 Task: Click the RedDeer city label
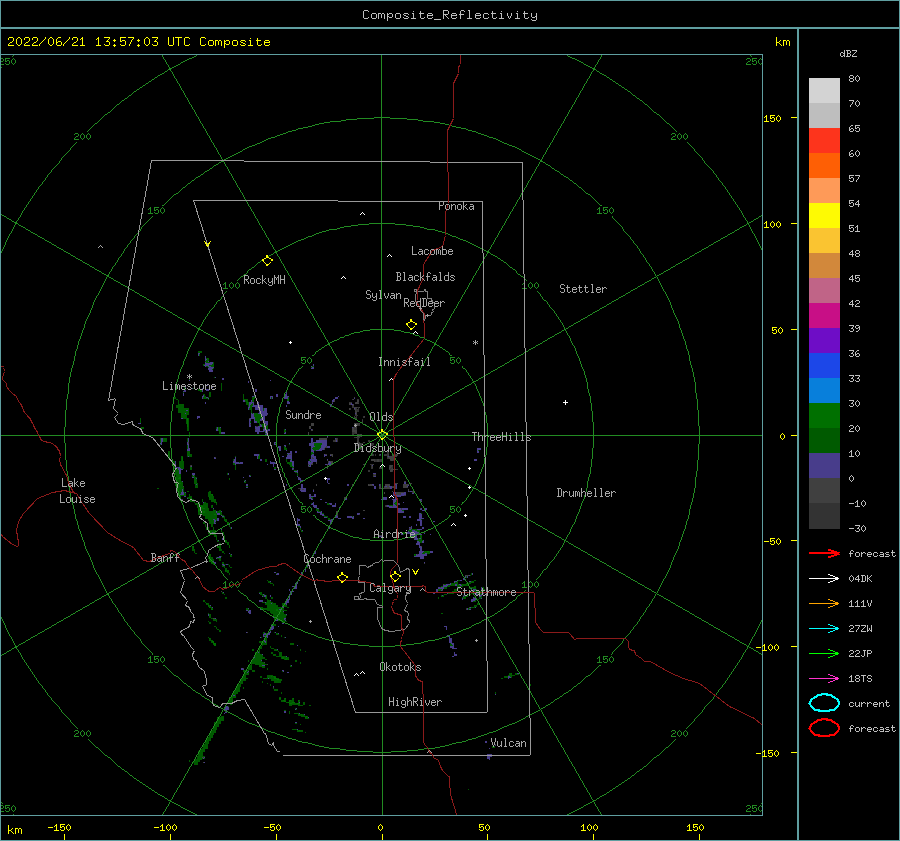(x=424, y=303)
